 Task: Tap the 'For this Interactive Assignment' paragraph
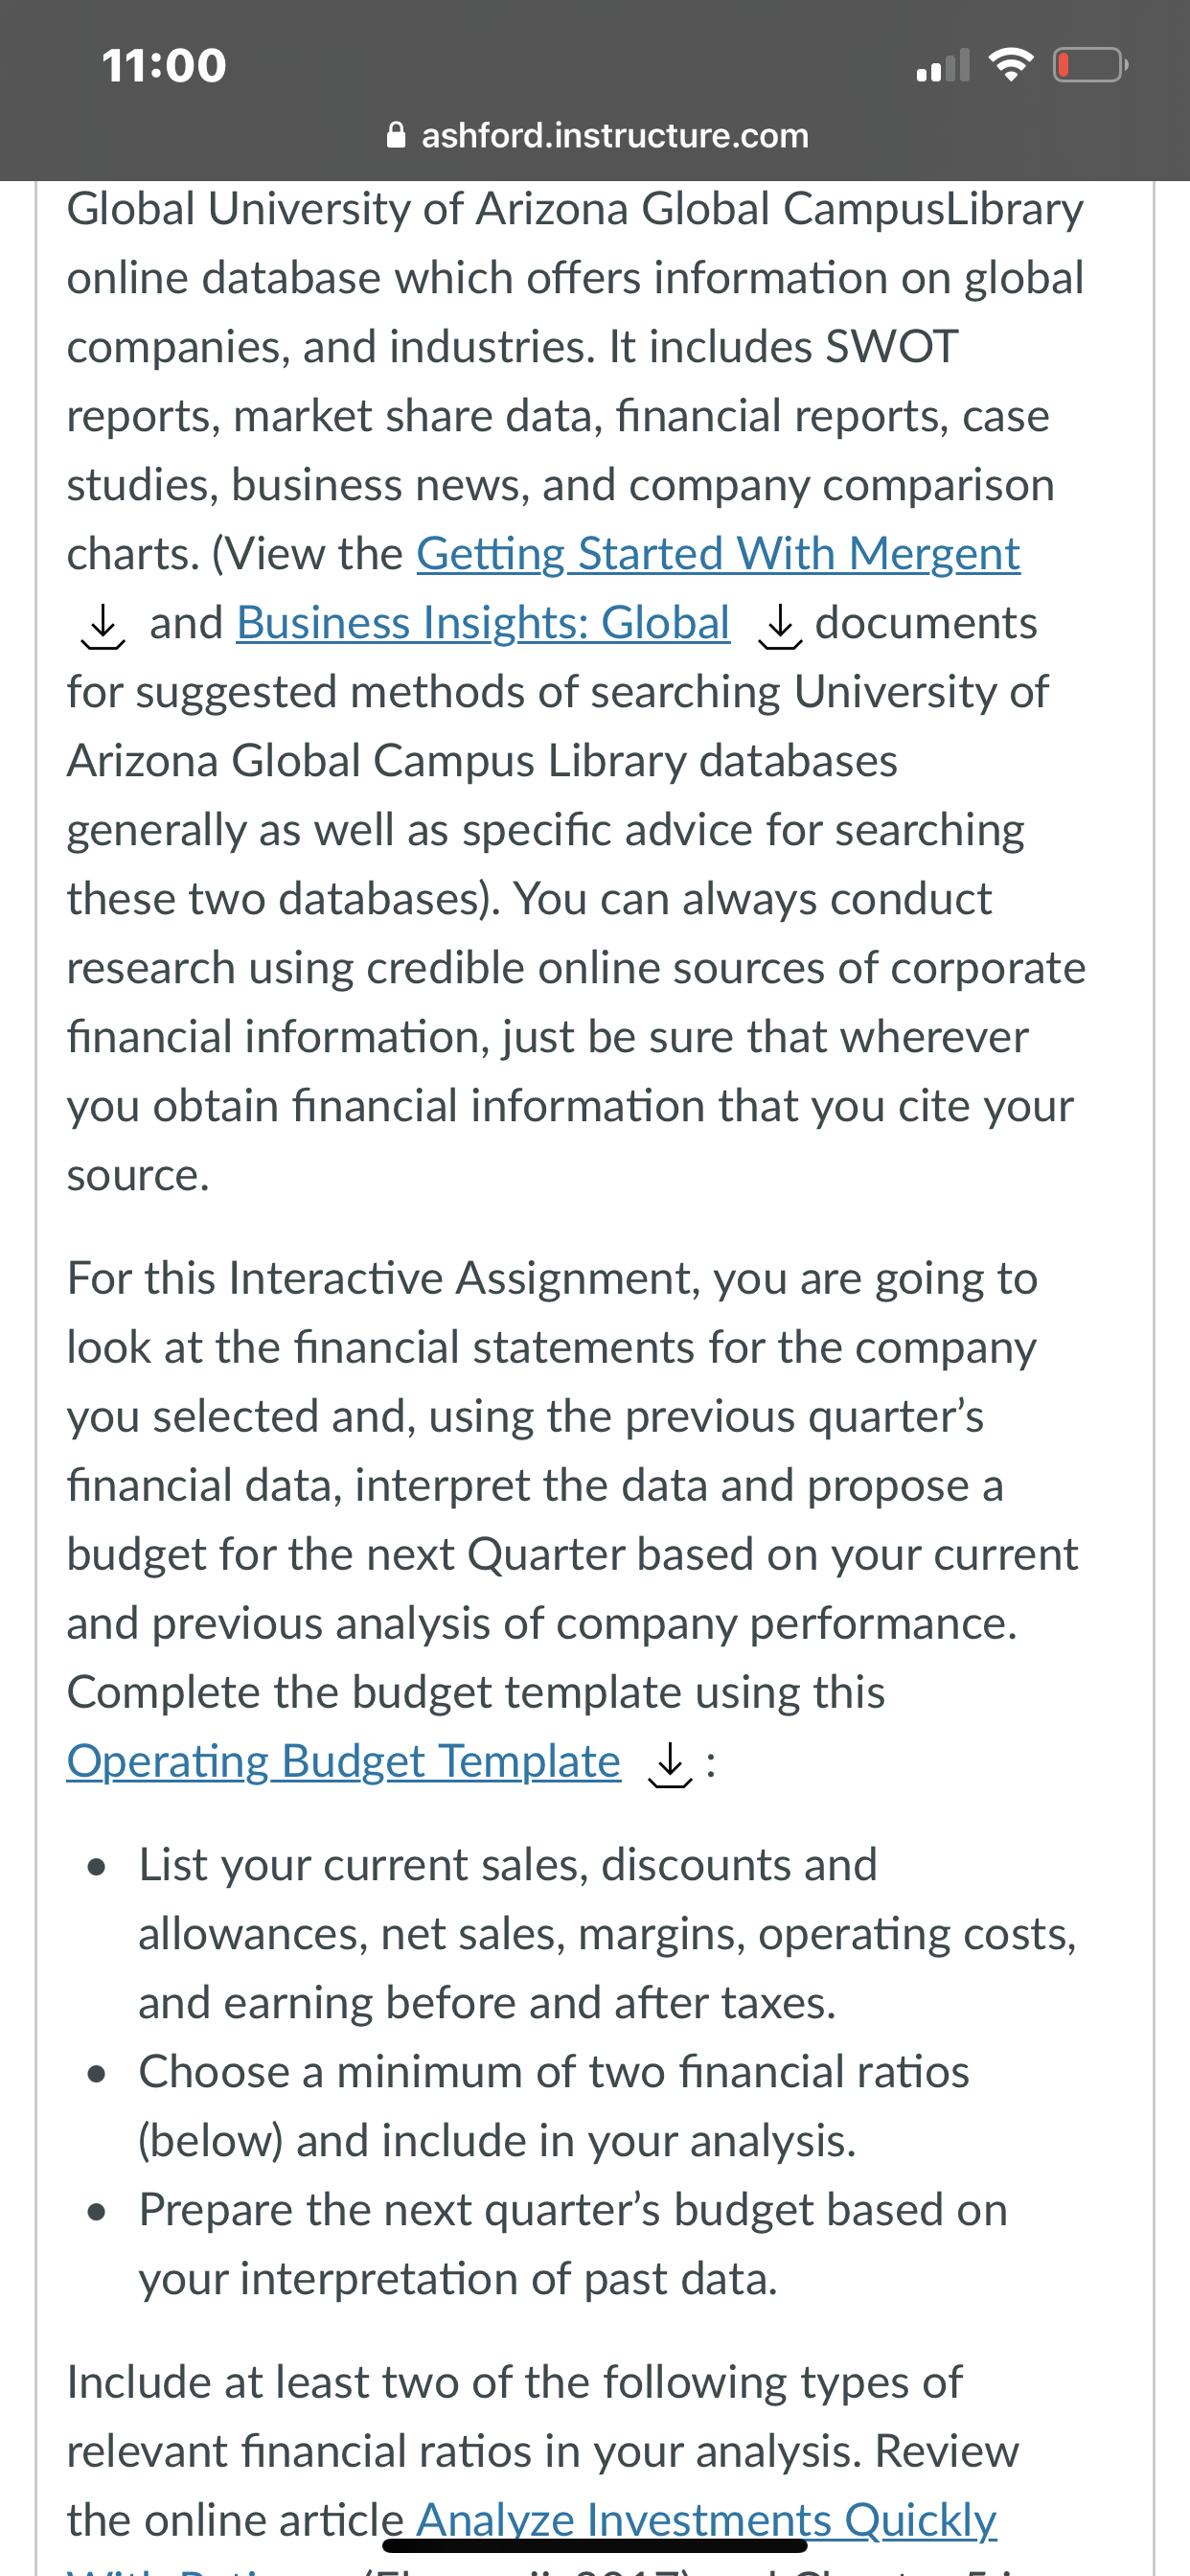pos(572,1520)
